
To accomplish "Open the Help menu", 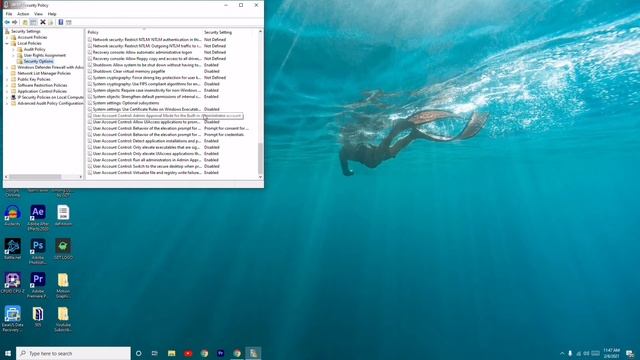I will coord(52,14).
